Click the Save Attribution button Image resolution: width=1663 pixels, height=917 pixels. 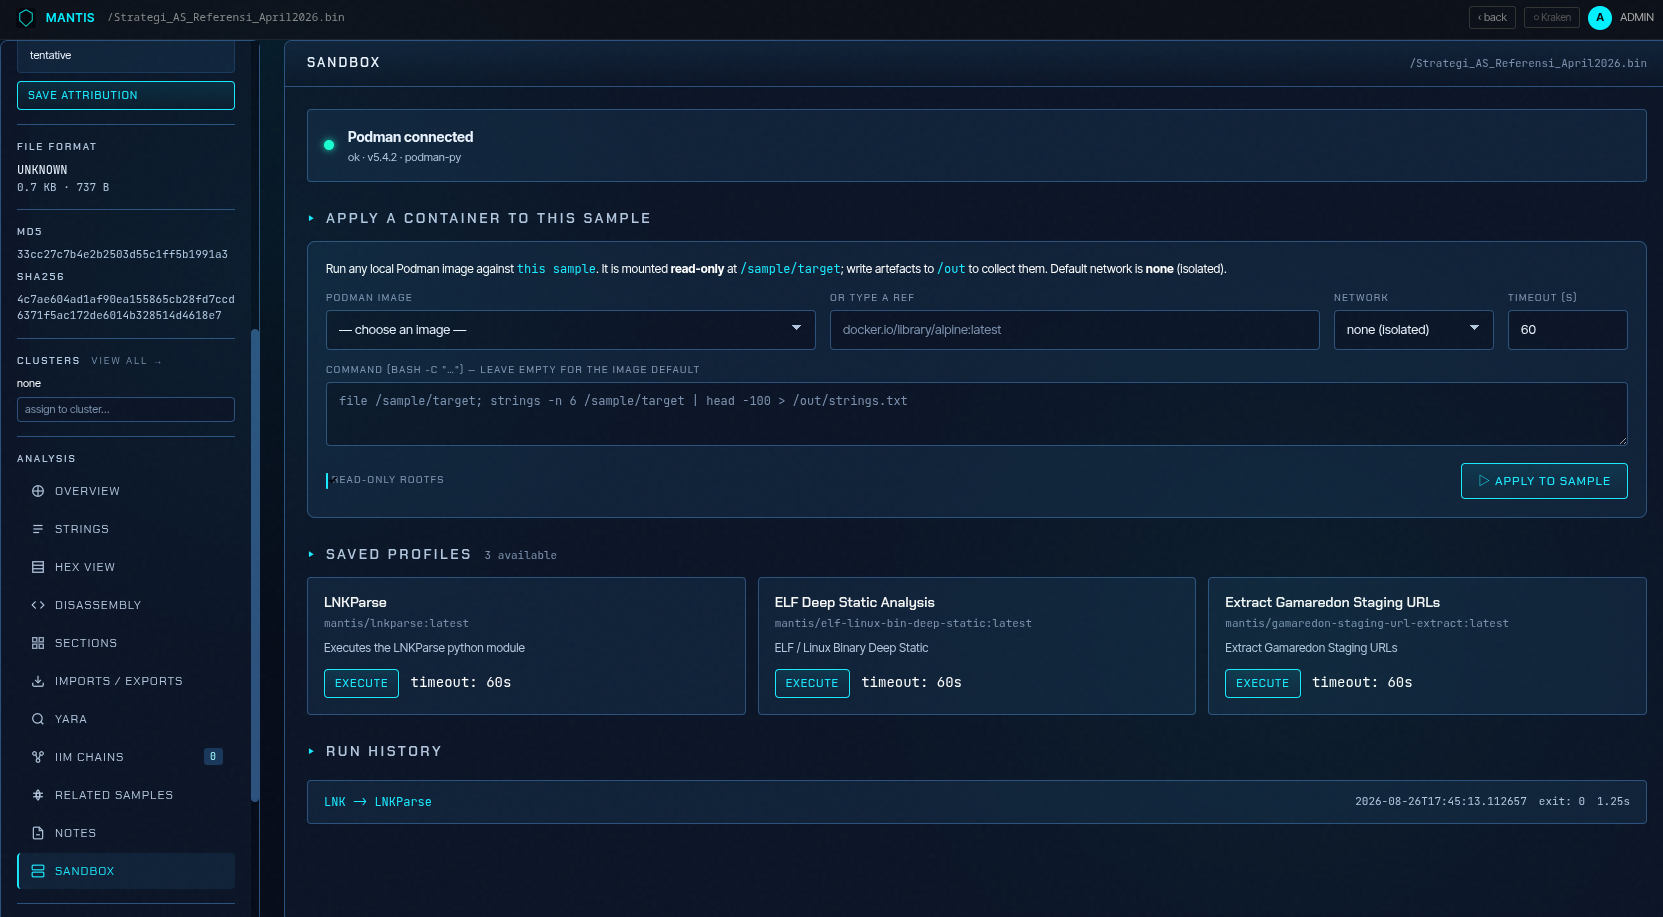[x=126, y=95]
